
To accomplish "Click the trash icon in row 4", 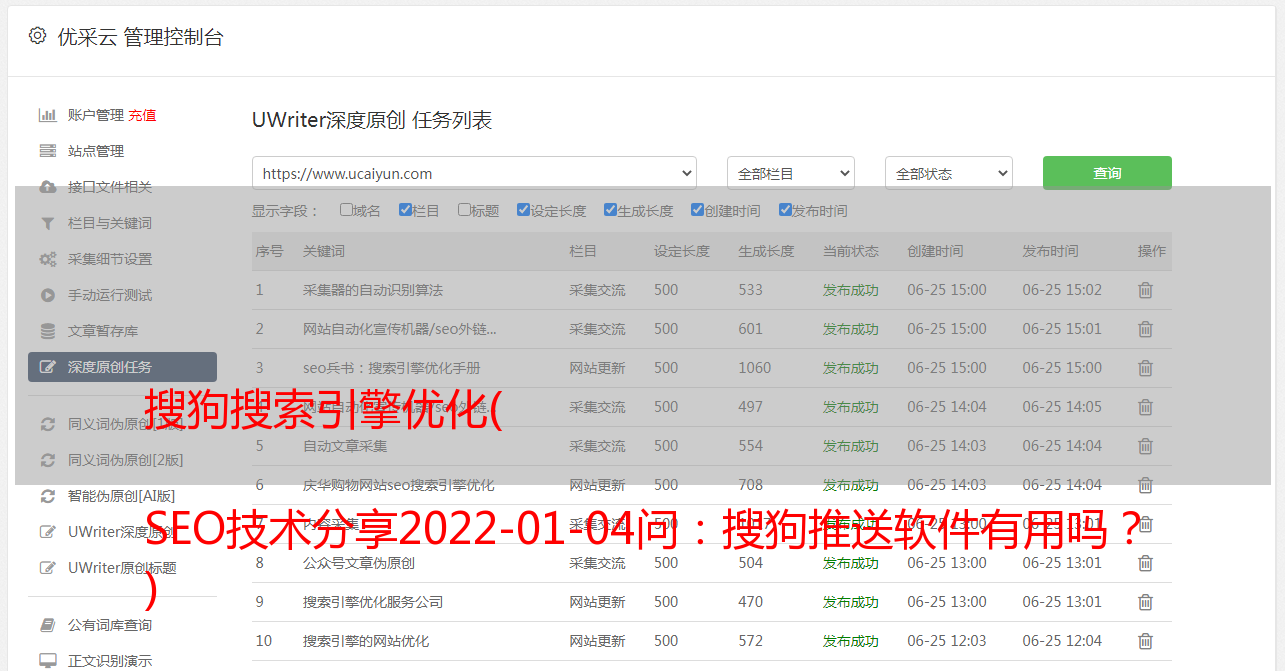I will coord(1145,407).
